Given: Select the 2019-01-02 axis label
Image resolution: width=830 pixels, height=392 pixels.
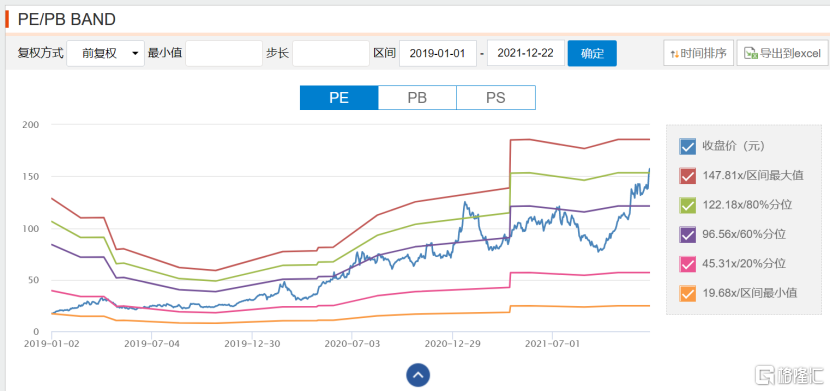Looking at the screenshot, I should (x=51, y=343).
